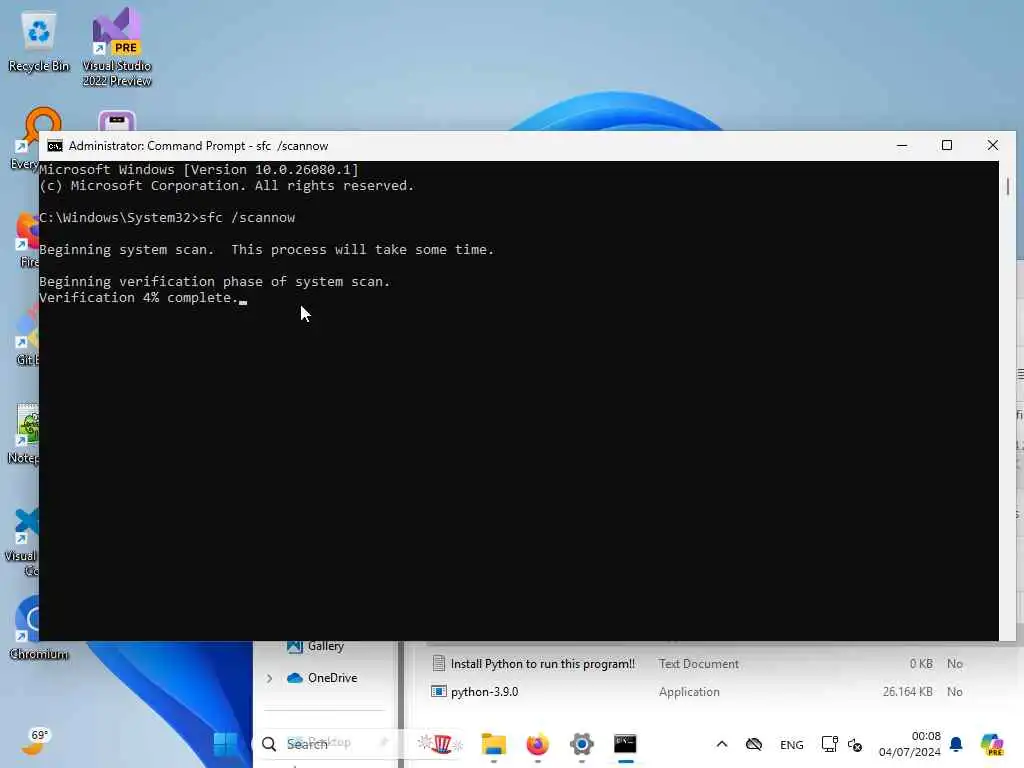Select 'Install Python to run this program!!' file
1024x768 pixels.
542,664
